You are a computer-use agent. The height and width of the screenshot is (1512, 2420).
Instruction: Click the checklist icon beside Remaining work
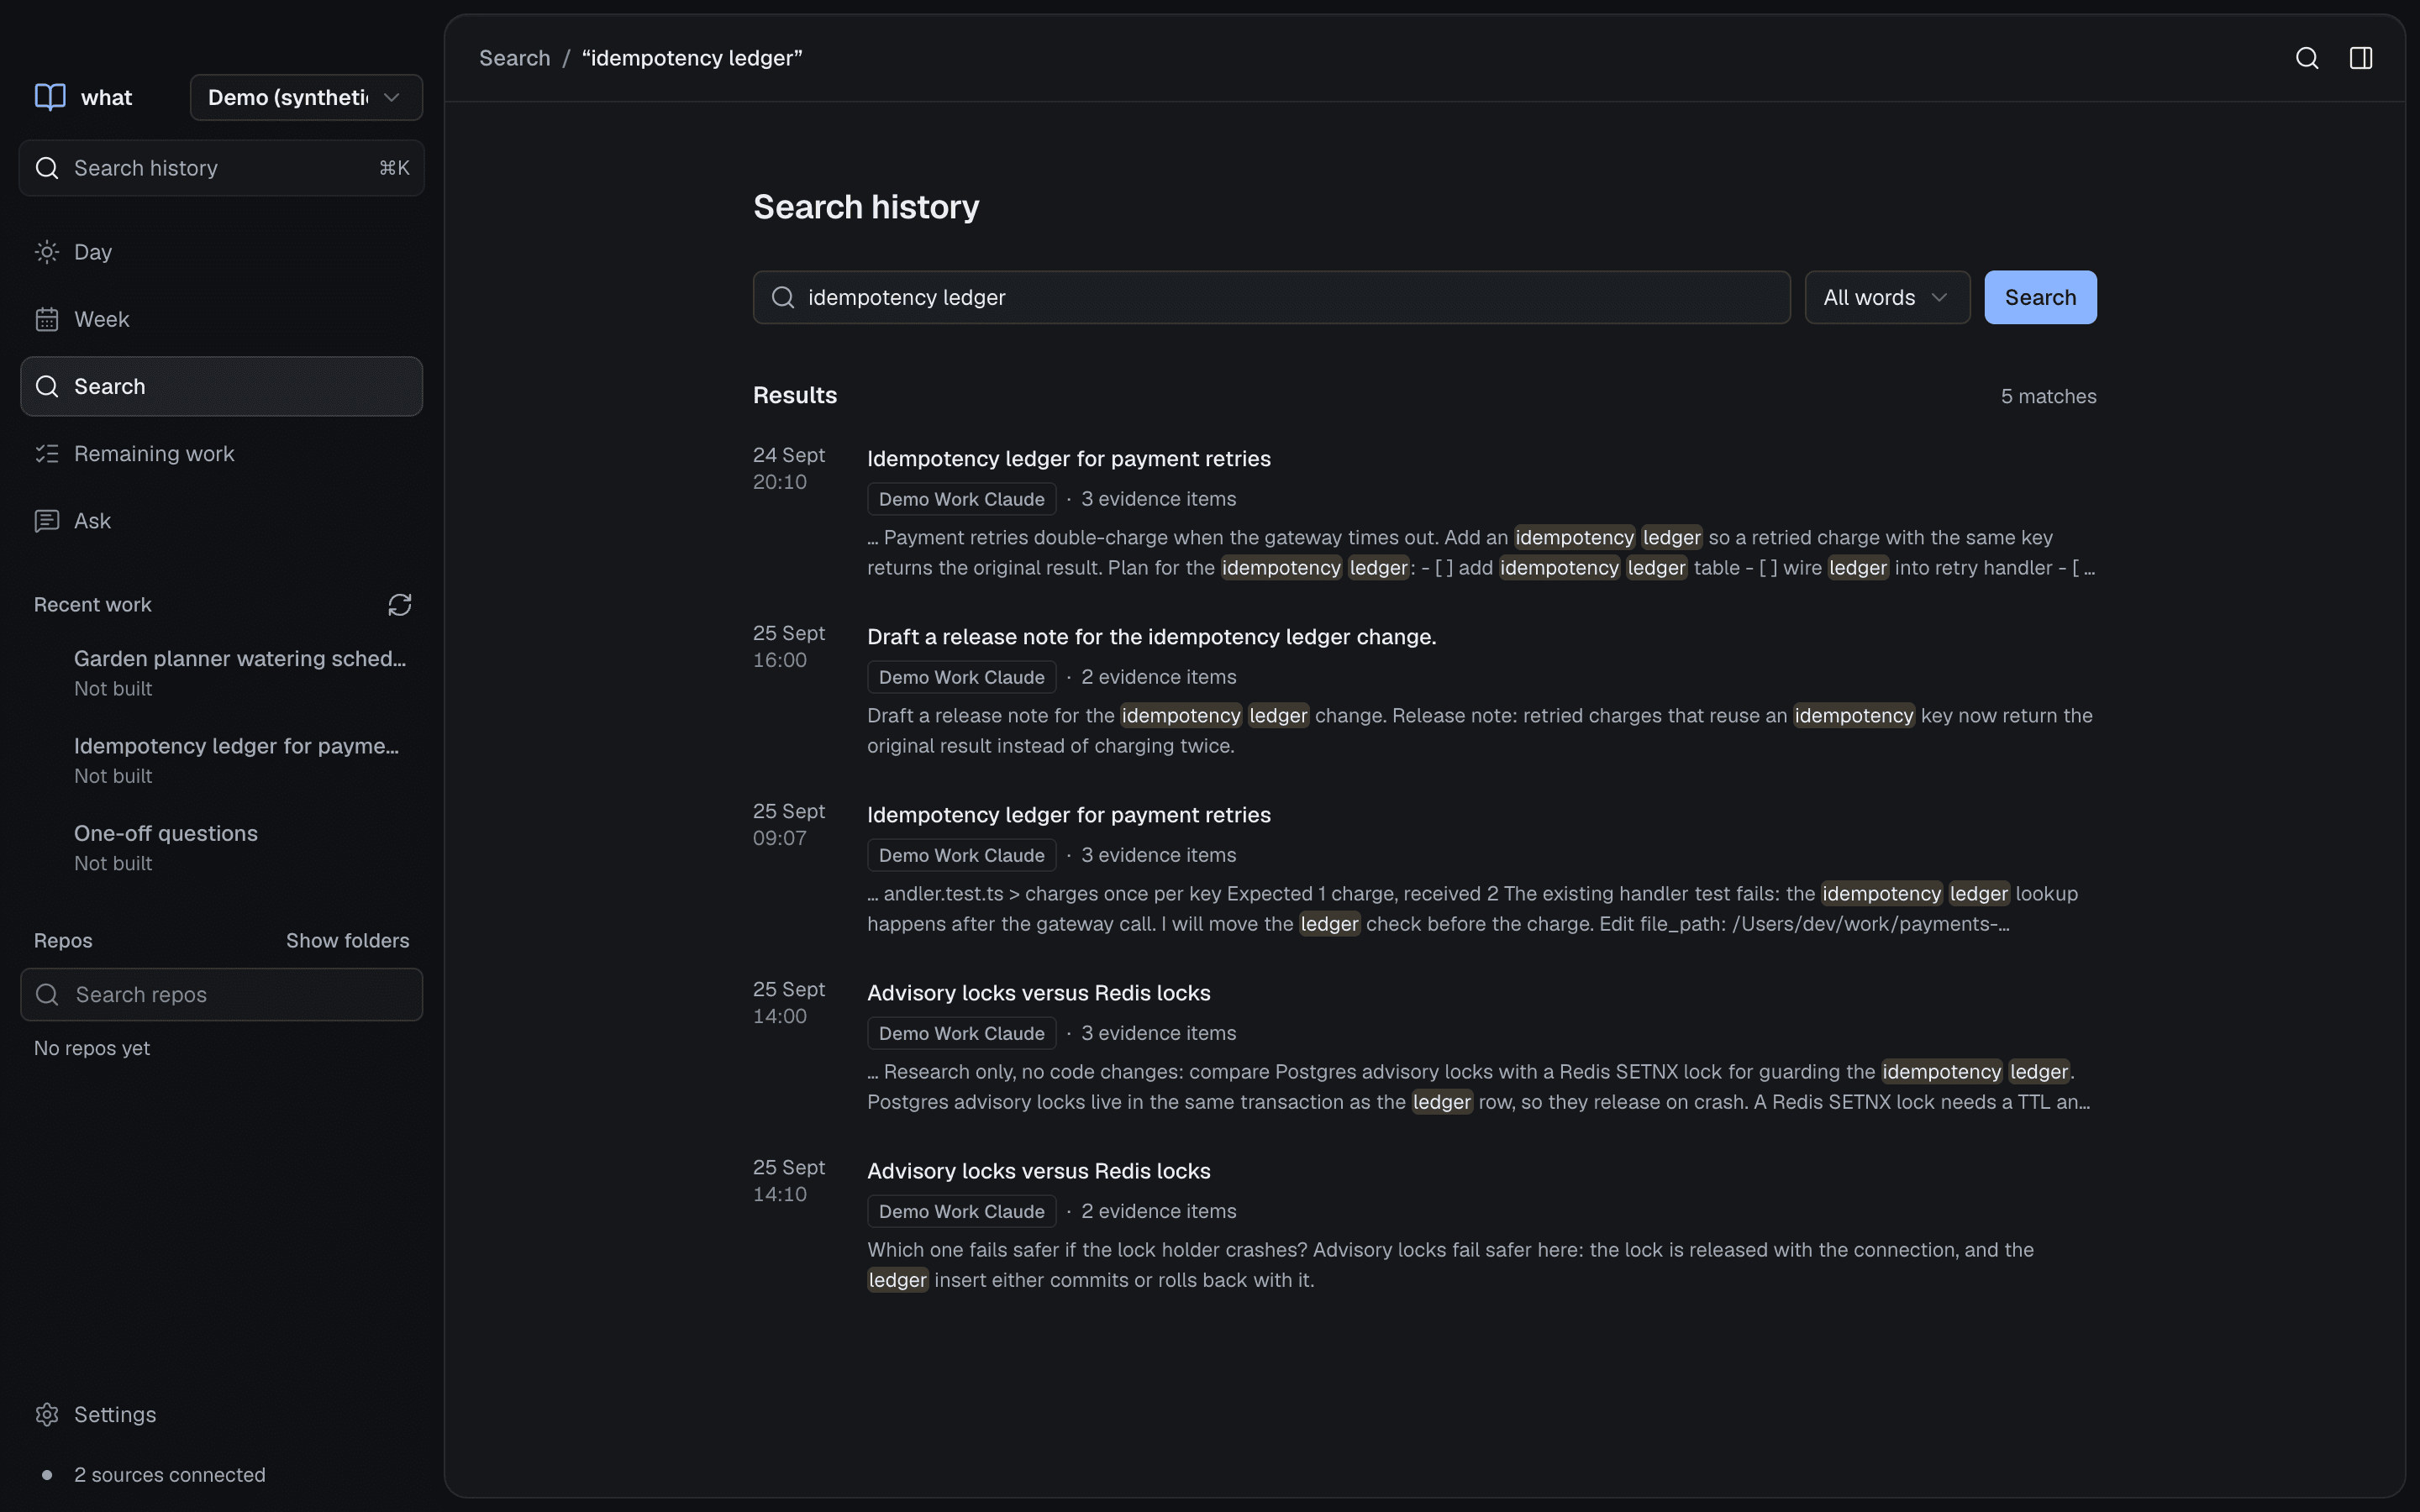47,454
